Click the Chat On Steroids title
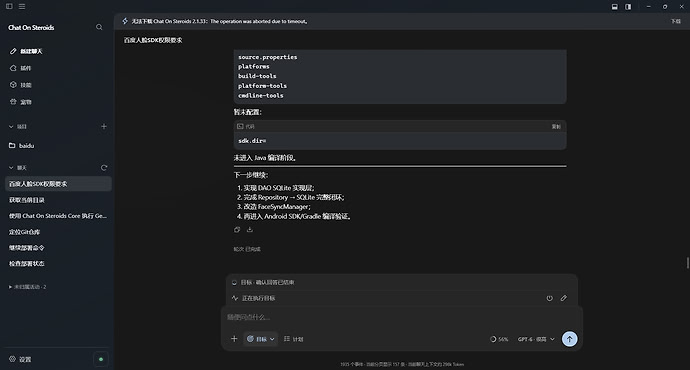The image size is (690, 370). pyautogui.click(x=31, y=27)
